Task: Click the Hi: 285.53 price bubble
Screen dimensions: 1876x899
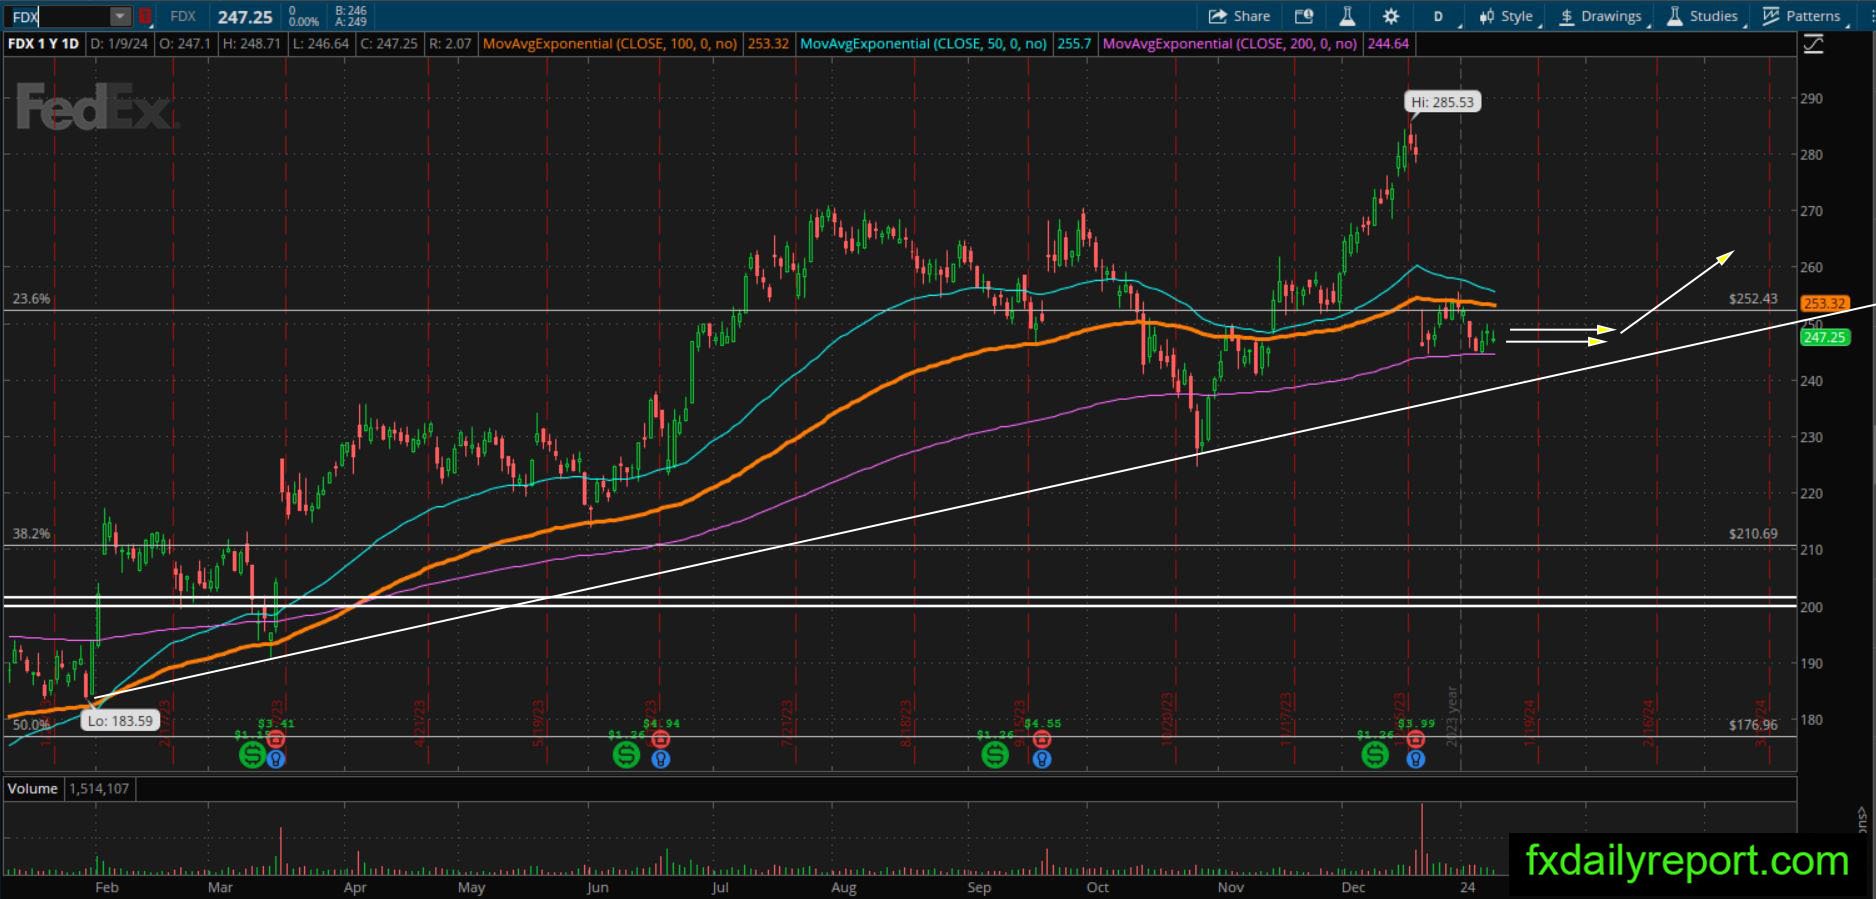Action: coord(1441,102)
